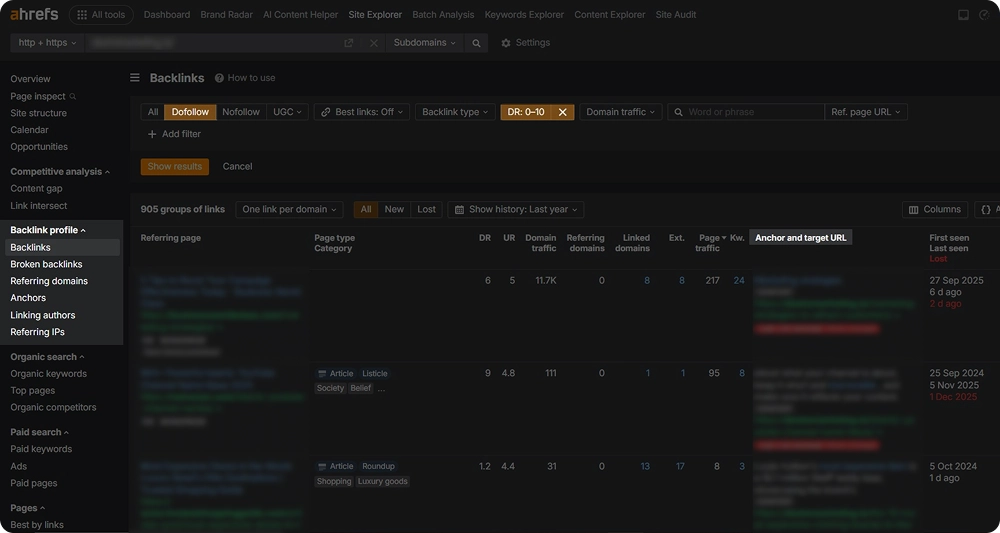Toggle the sidebar hamburger menu
1000x533 pixels.
point(135,78)
